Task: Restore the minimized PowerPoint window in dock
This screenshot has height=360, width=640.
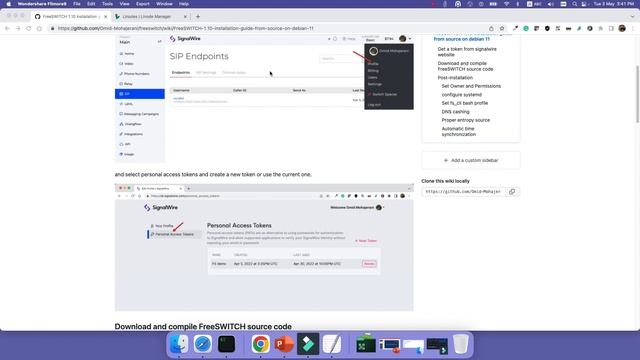Action: [x=390, y=345]
